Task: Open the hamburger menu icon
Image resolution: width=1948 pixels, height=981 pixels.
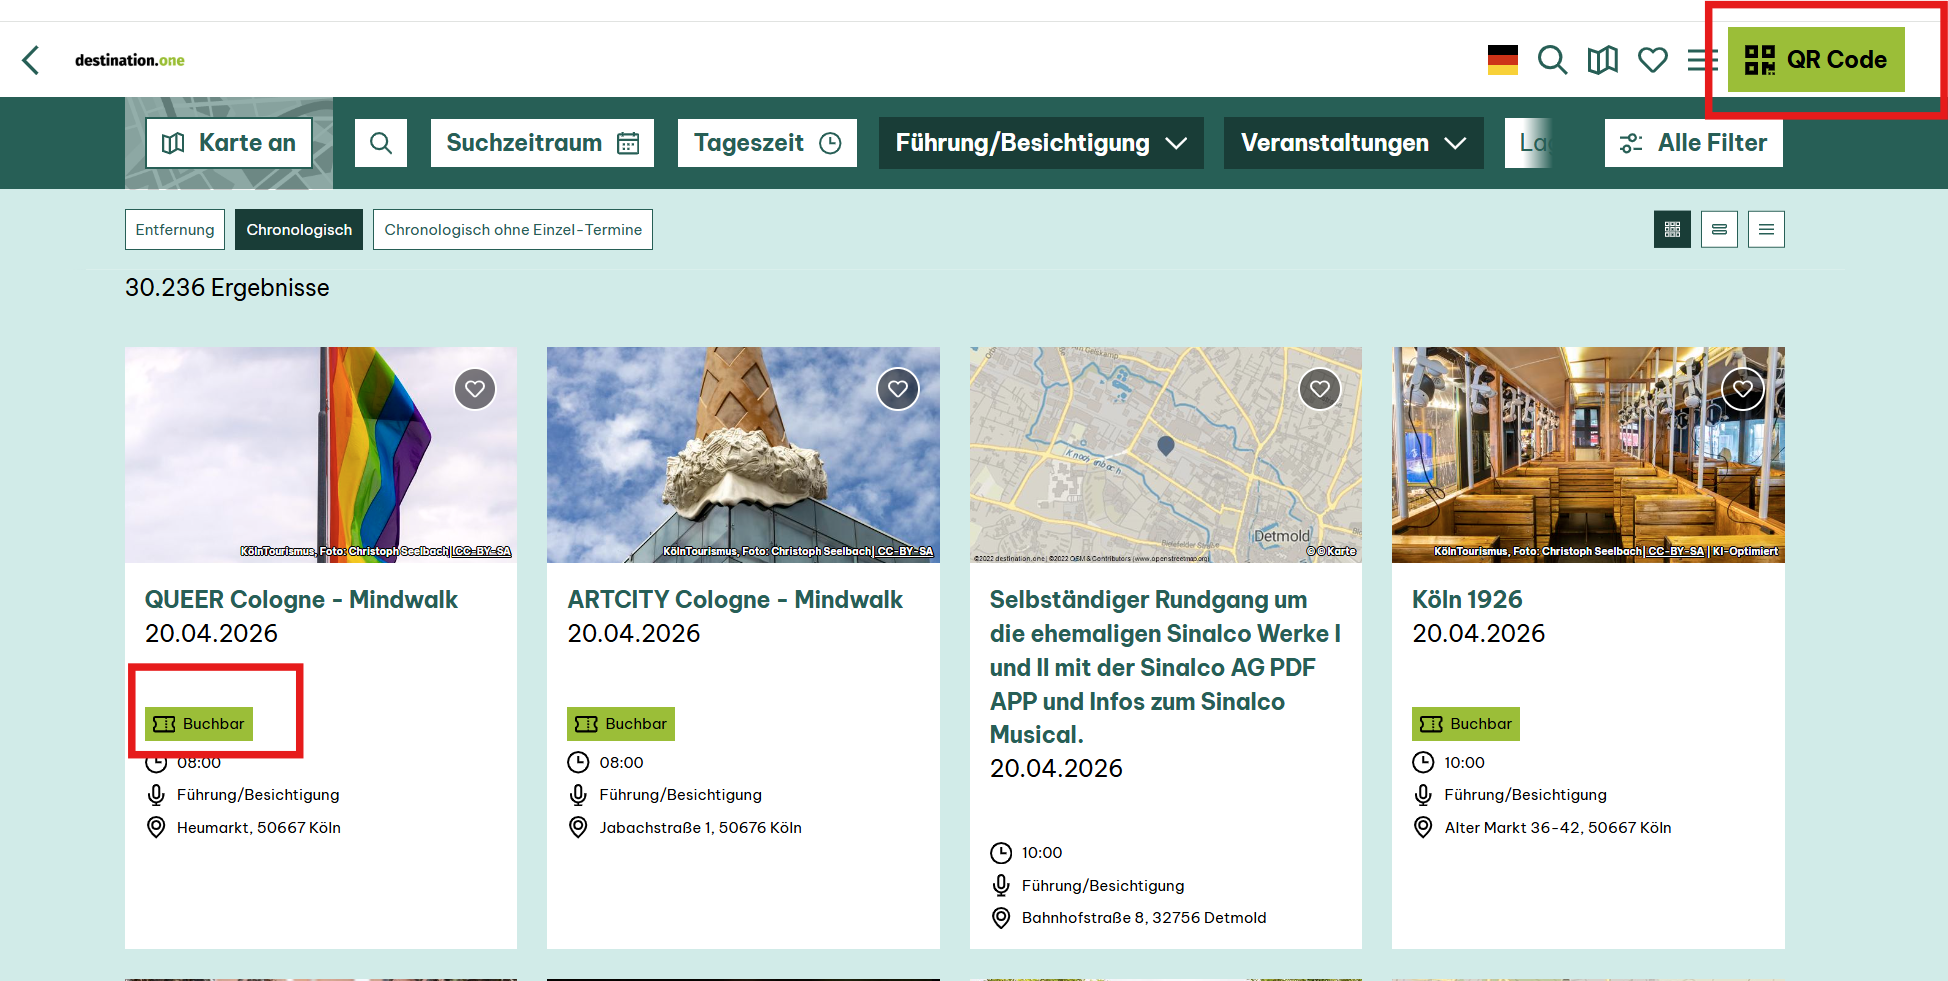Action: 1700,60
